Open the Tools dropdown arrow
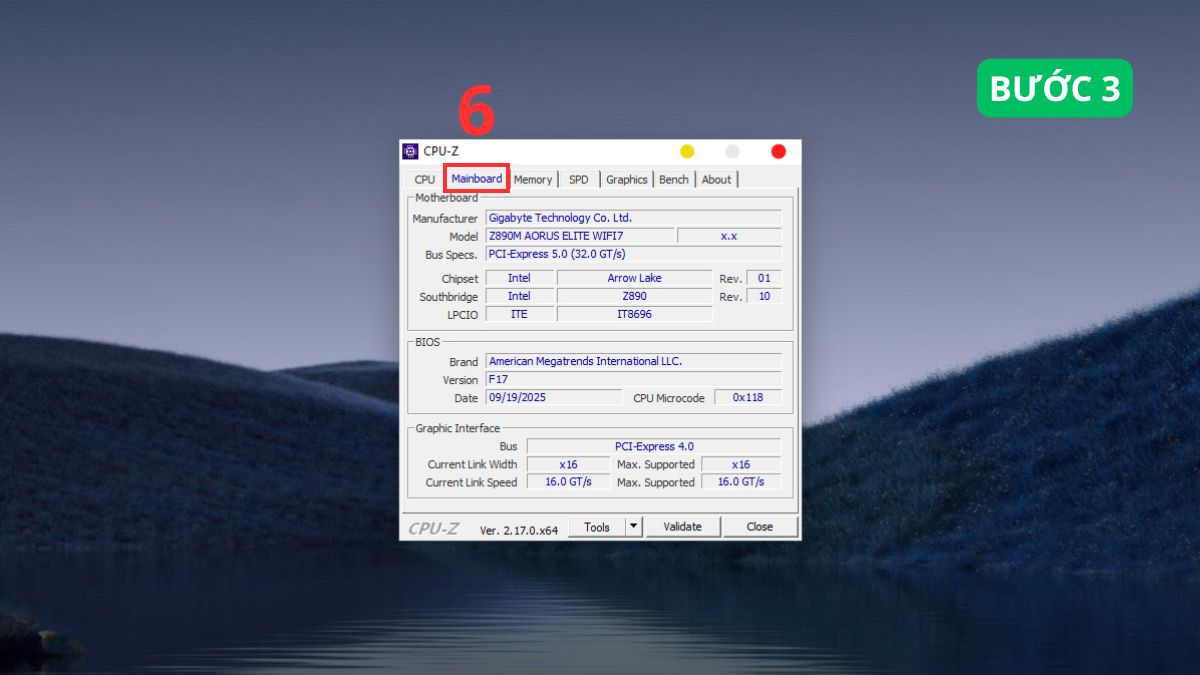1200x675 pixels. 634,526
